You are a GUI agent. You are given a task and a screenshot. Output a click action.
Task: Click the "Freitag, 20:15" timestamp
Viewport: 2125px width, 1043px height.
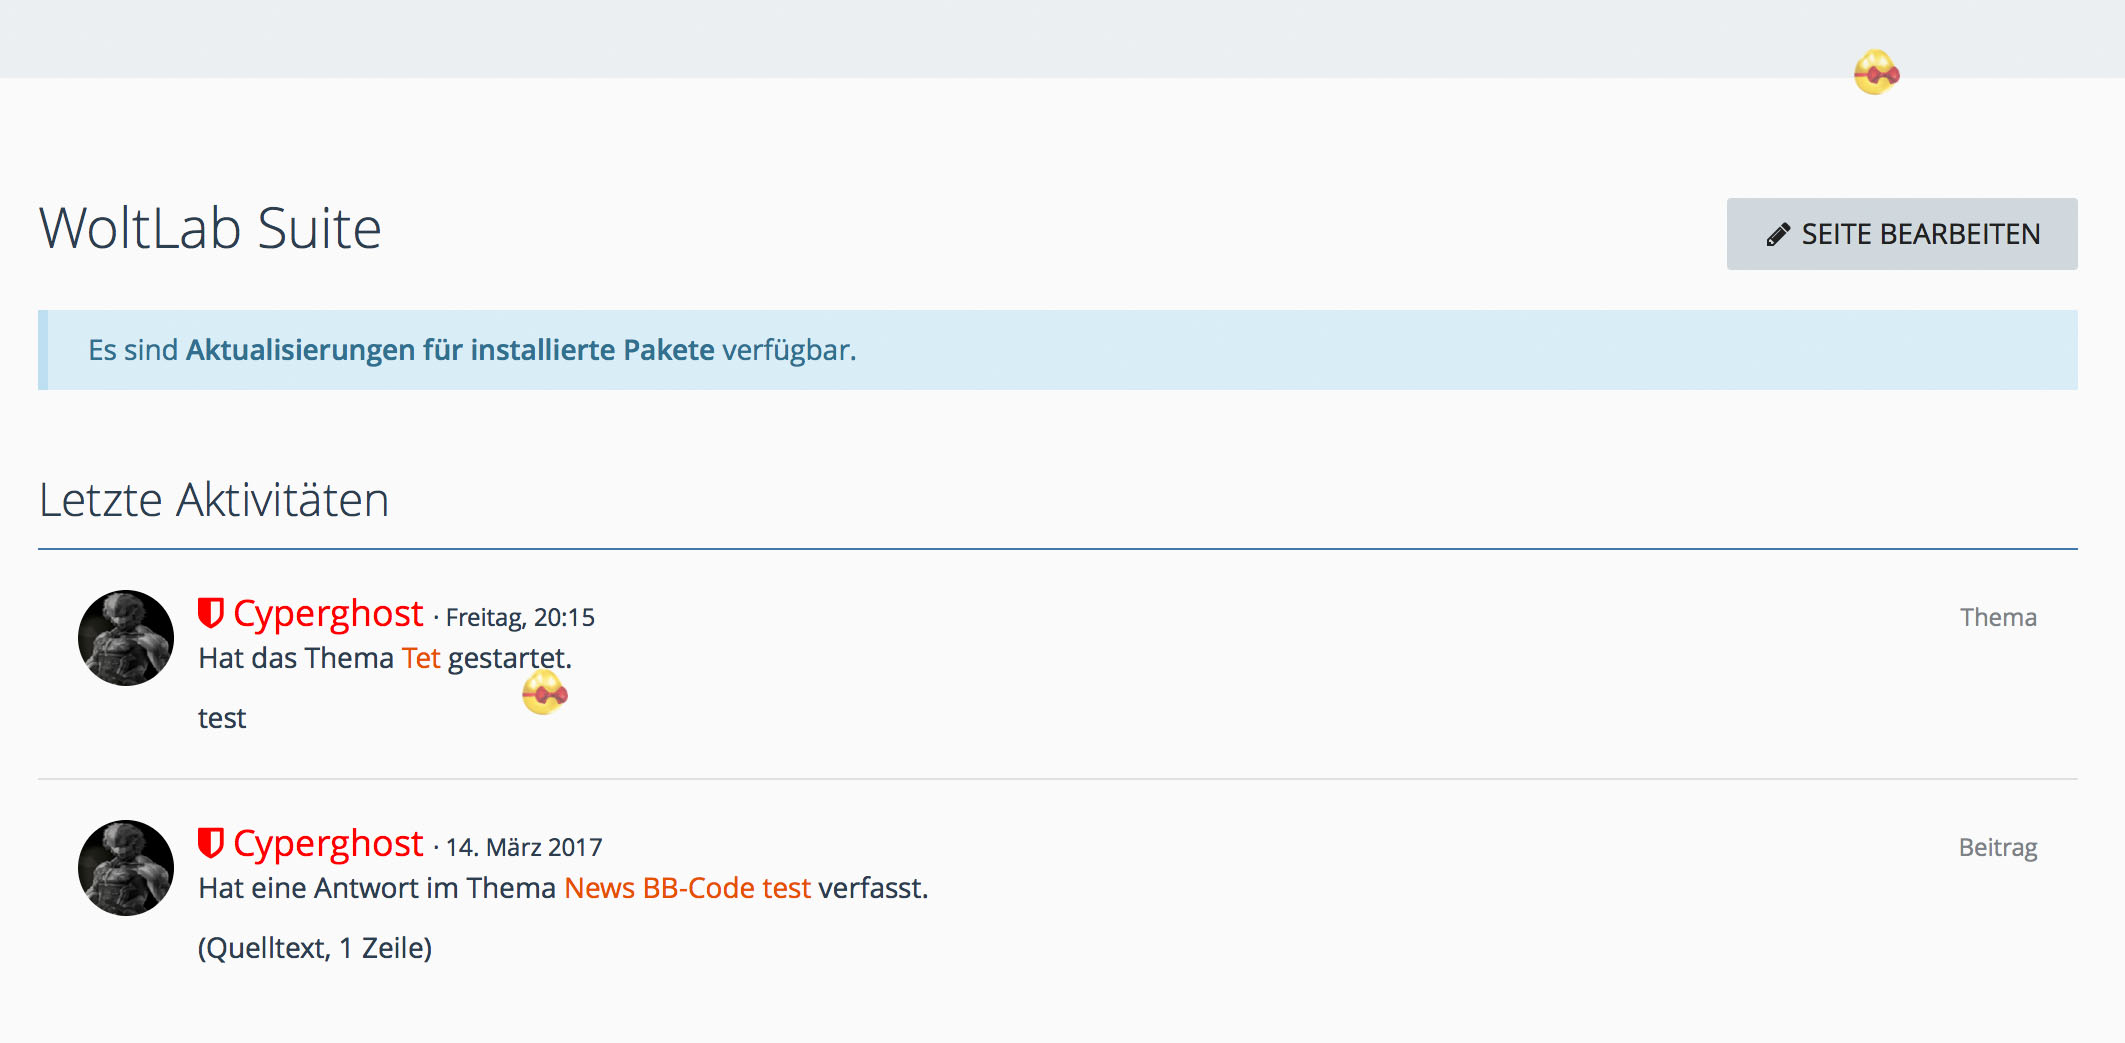(x=520, y=618)
